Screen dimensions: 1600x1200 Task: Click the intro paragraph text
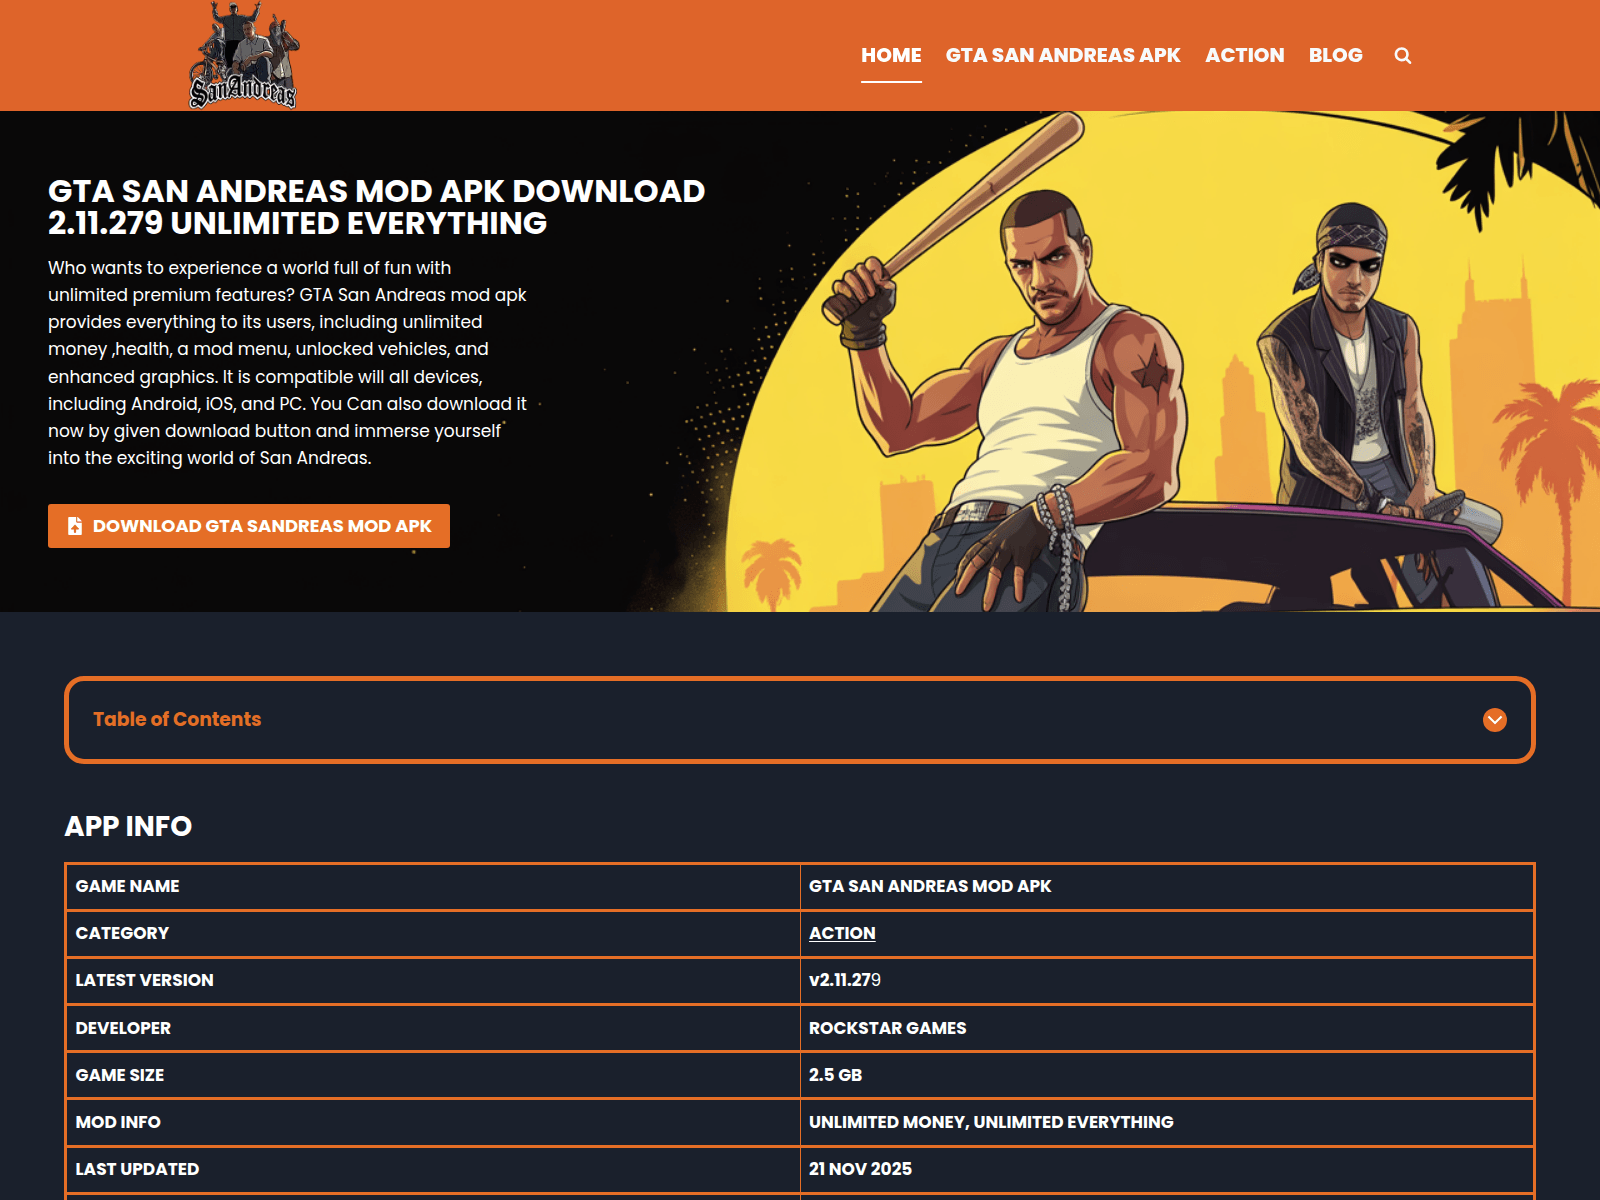[288, 363]
